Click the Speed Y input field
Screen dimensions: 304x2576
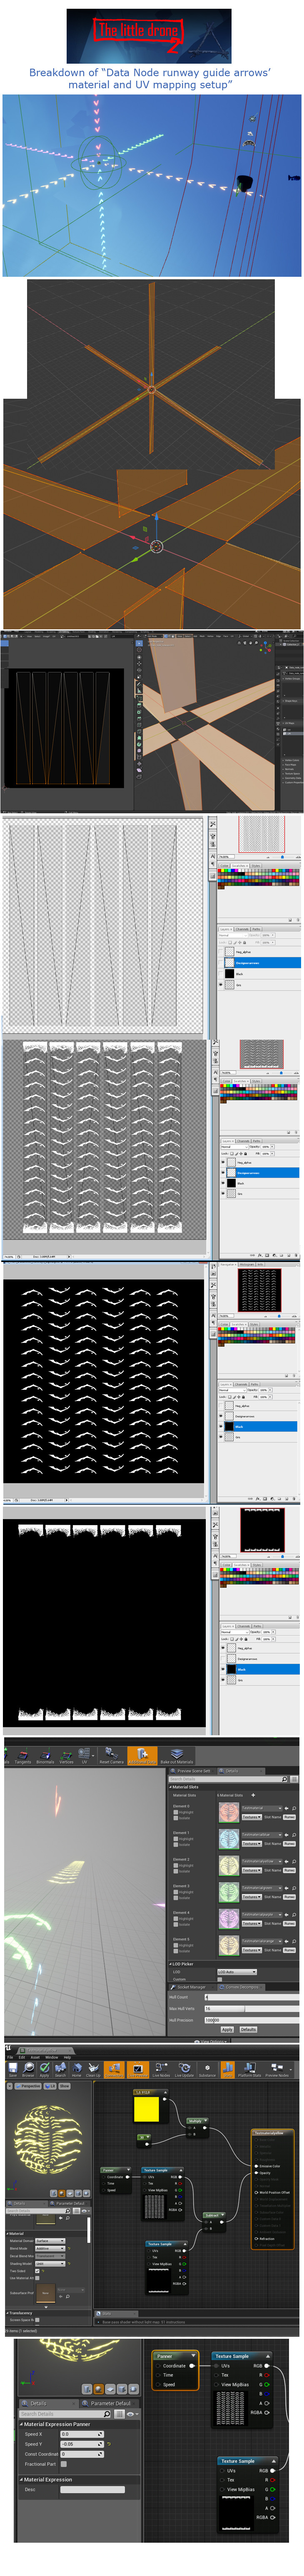(82, 2444)
